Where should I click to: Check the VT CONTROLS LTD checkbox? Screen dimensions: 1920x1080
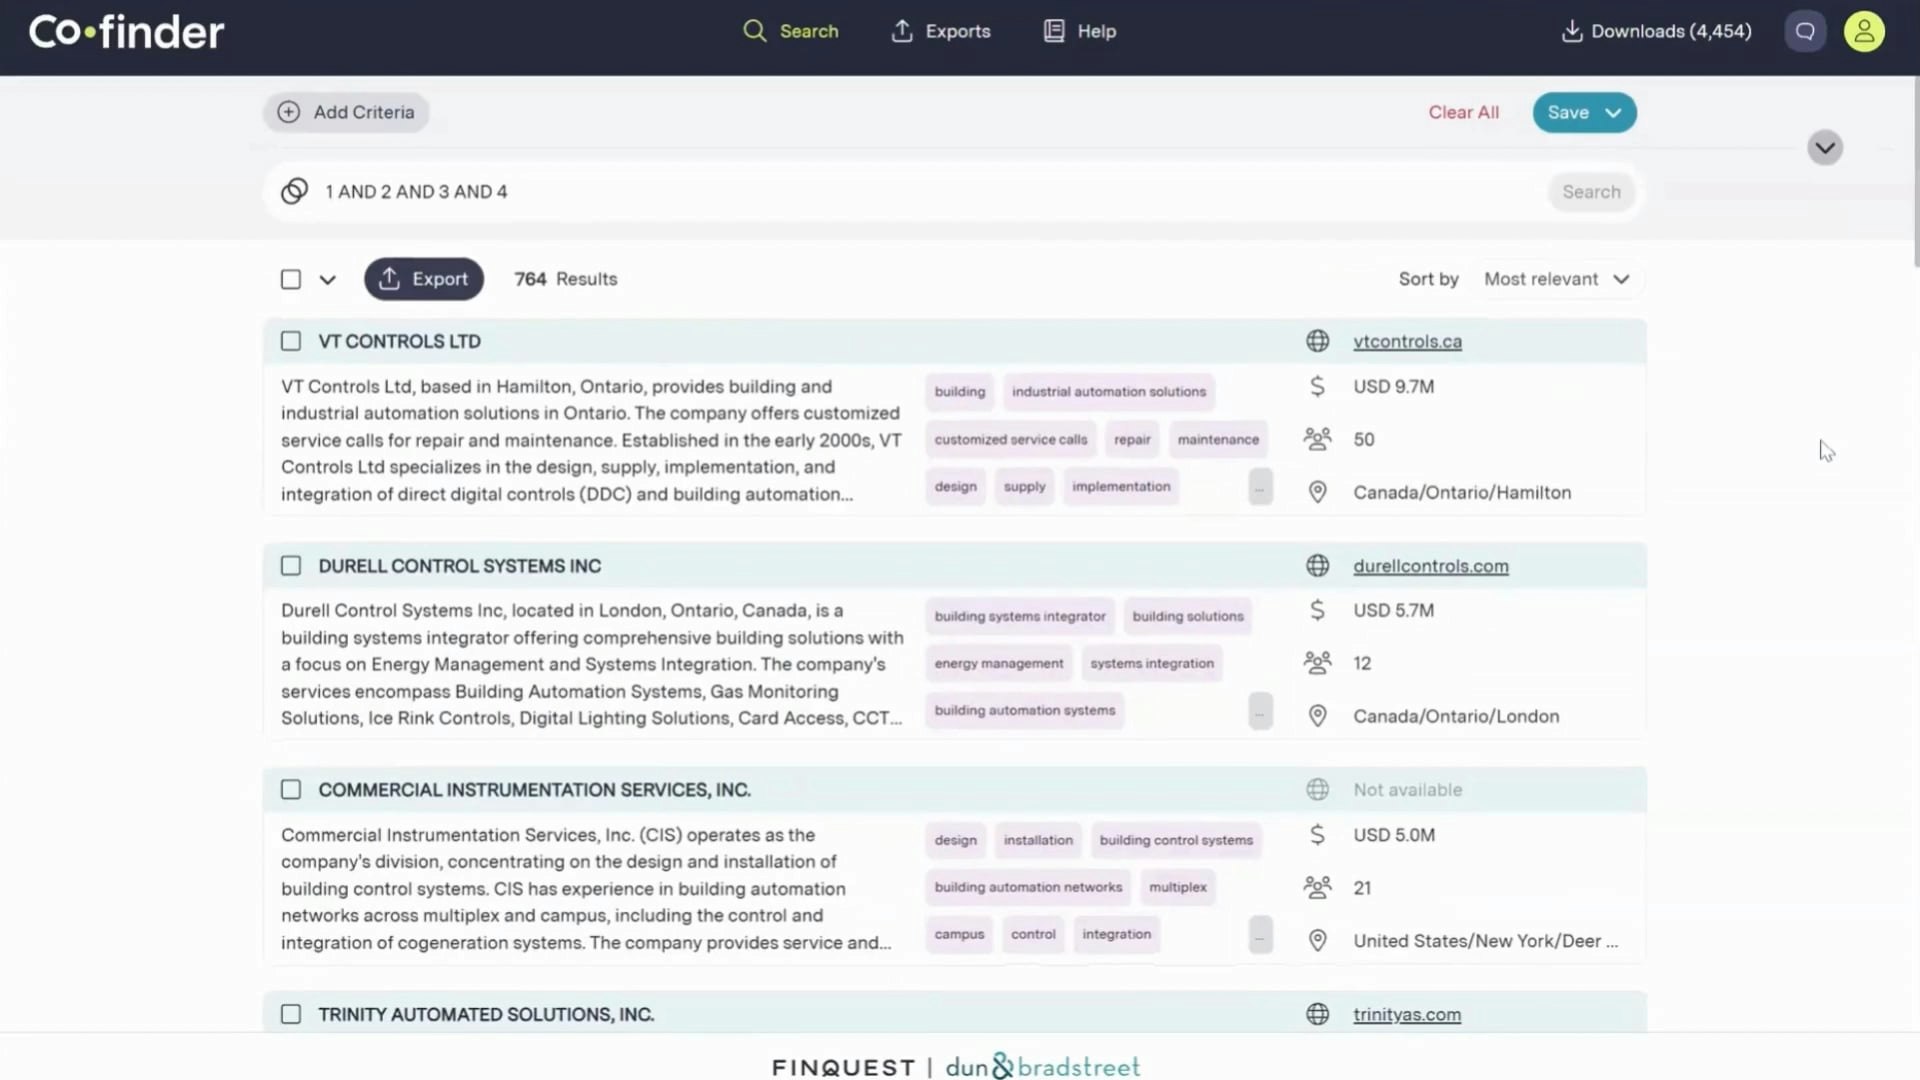(291, 341)
